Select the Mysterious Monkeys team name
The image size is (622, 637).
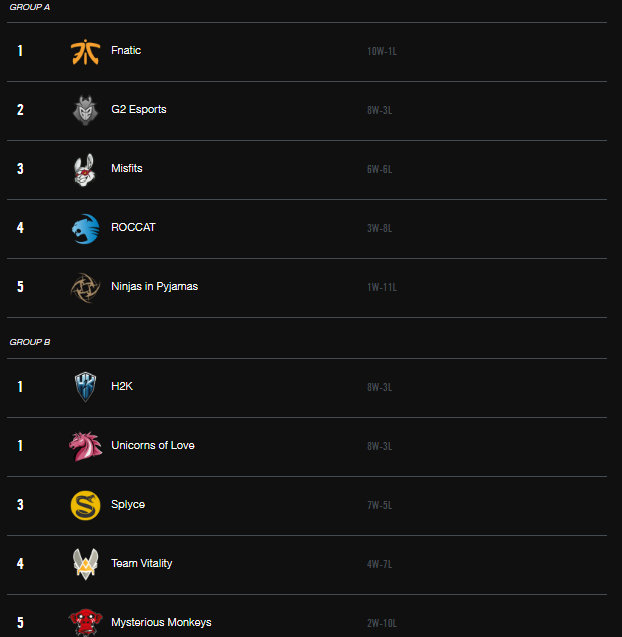161,622
